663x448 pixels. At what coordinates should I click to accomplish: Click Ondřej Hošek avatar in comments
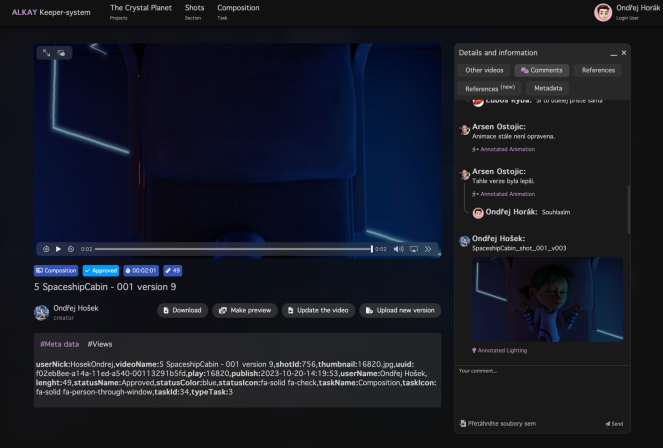coord(464,241)
